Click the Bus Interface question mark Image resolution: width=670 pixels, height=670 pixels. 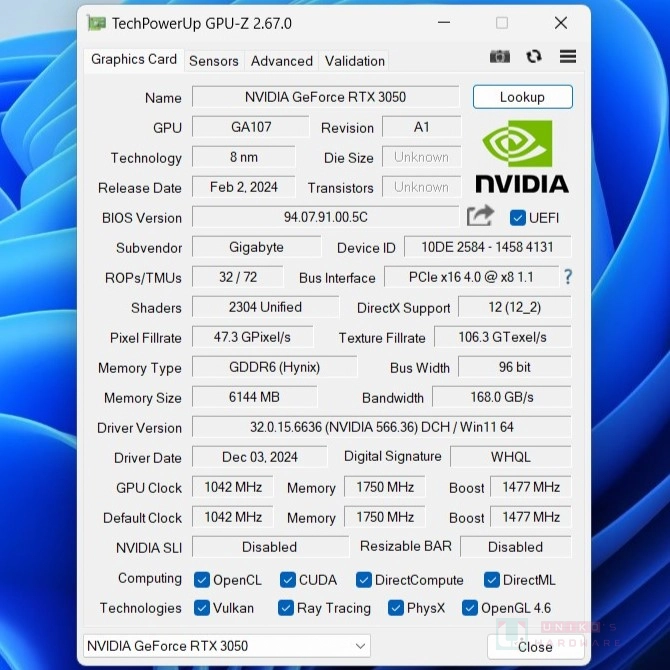[568, 277]
